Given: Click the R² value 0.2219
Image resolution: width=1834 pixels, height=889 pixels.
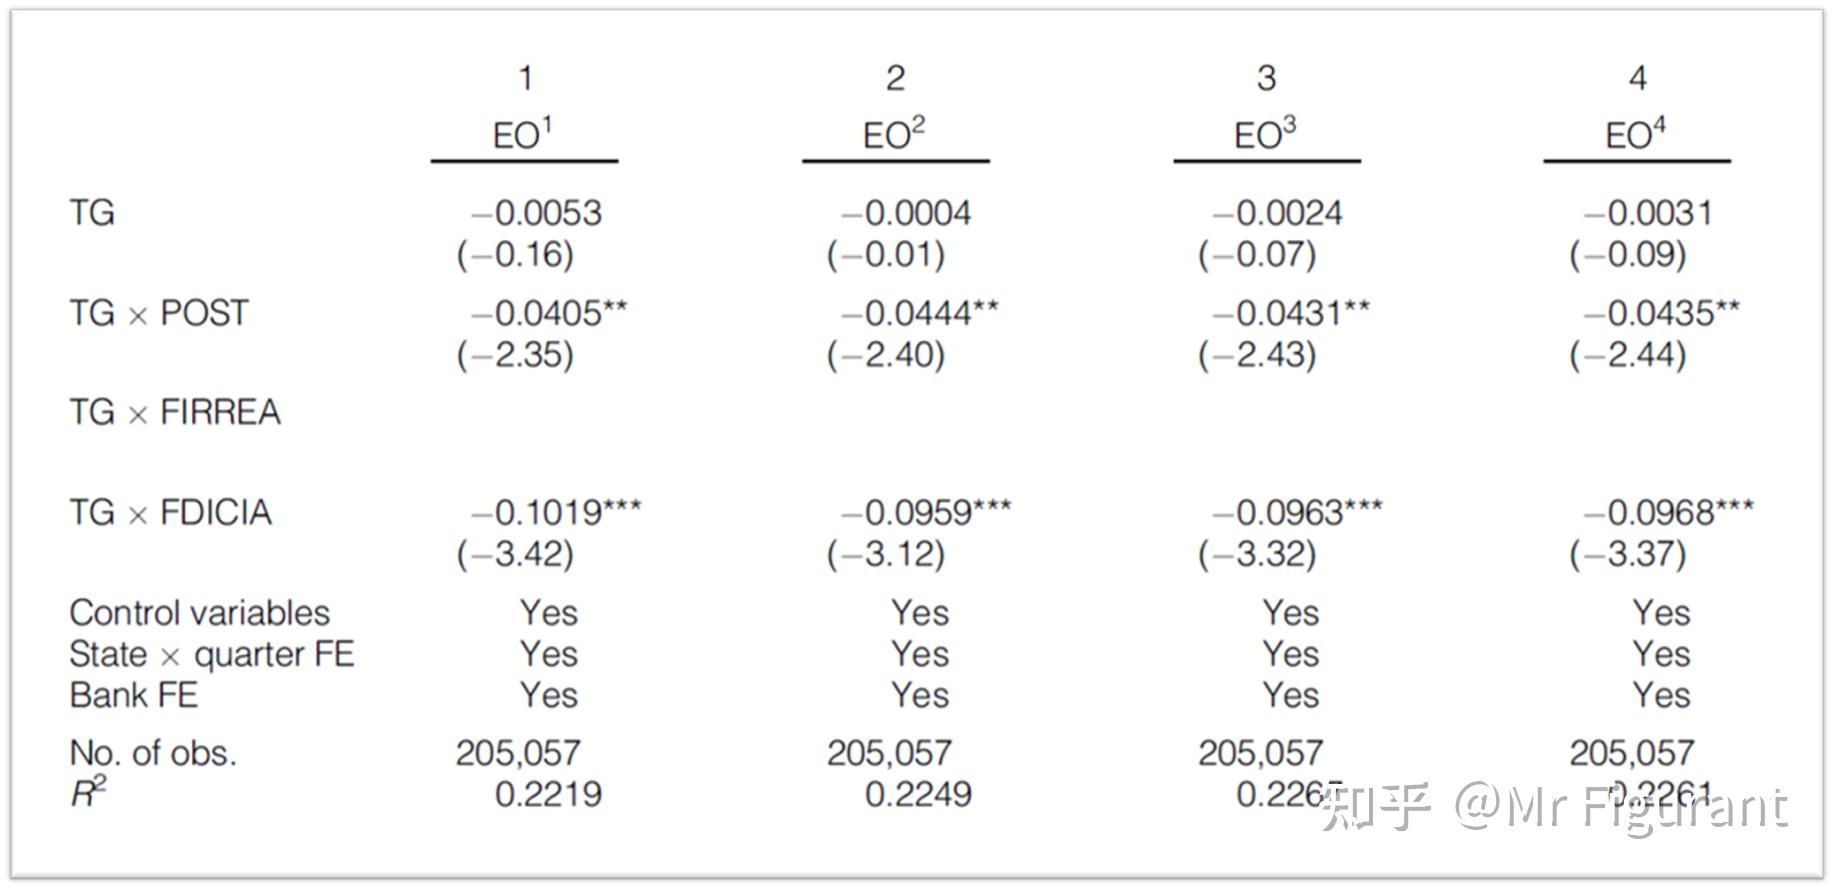Looking at the screenshot, I should click(x=548, y=794).
